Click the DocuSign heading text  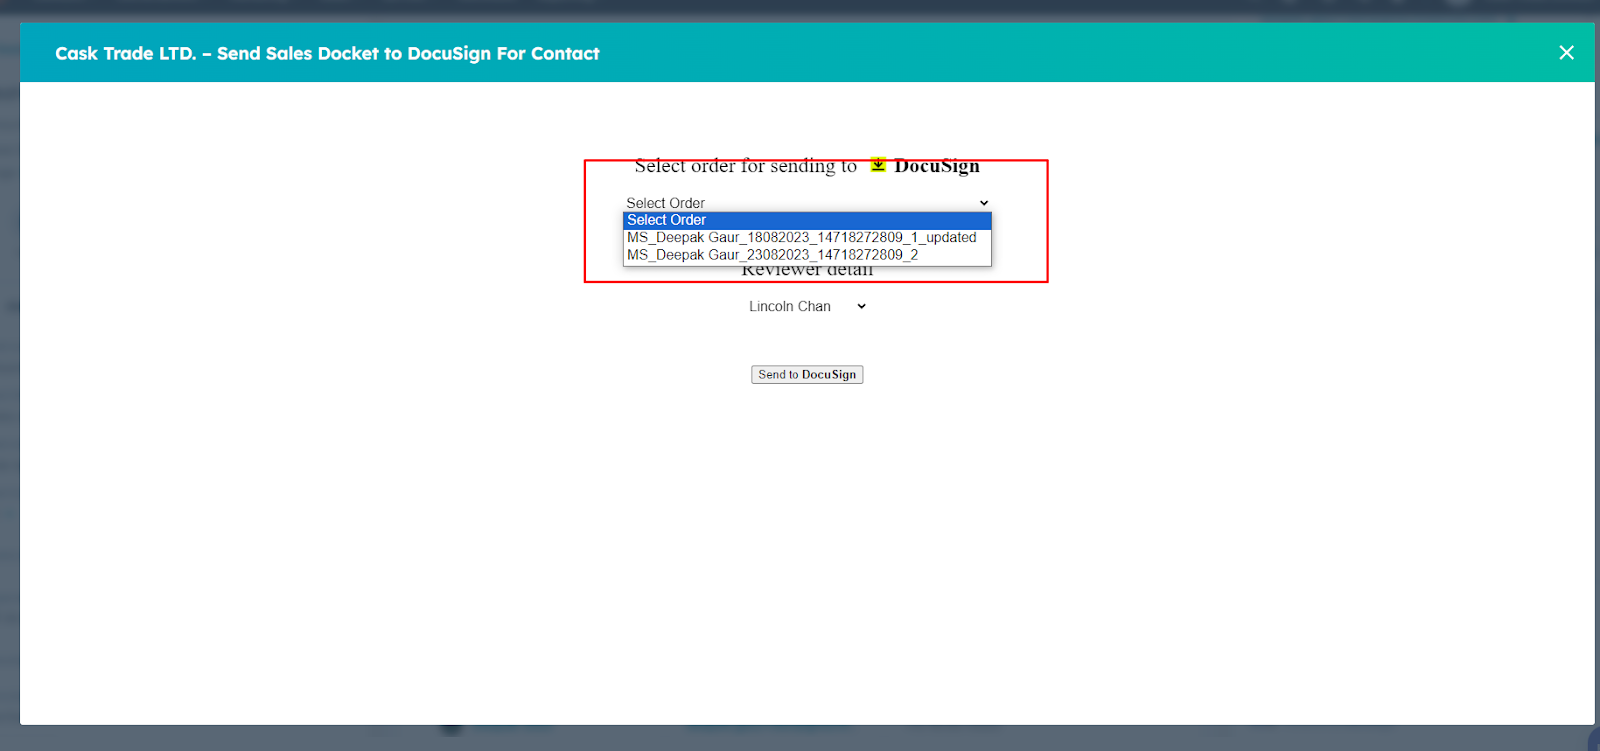tap(936, 166)
